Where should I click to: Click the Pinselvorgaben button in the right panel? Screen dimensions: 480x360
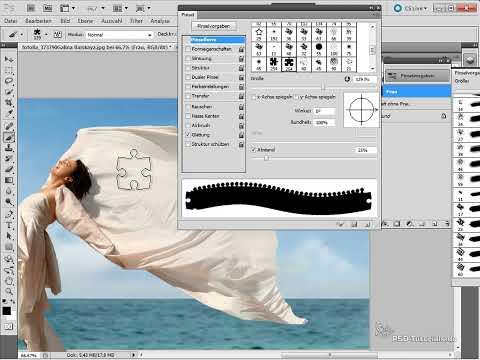(417, 76)
